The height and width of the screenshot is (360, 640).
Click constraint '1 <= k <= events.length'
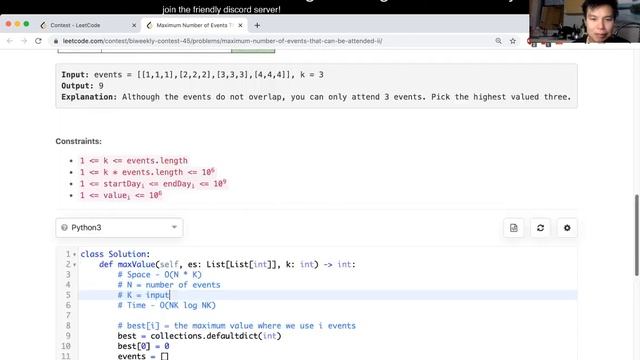[x=133, y=160]
